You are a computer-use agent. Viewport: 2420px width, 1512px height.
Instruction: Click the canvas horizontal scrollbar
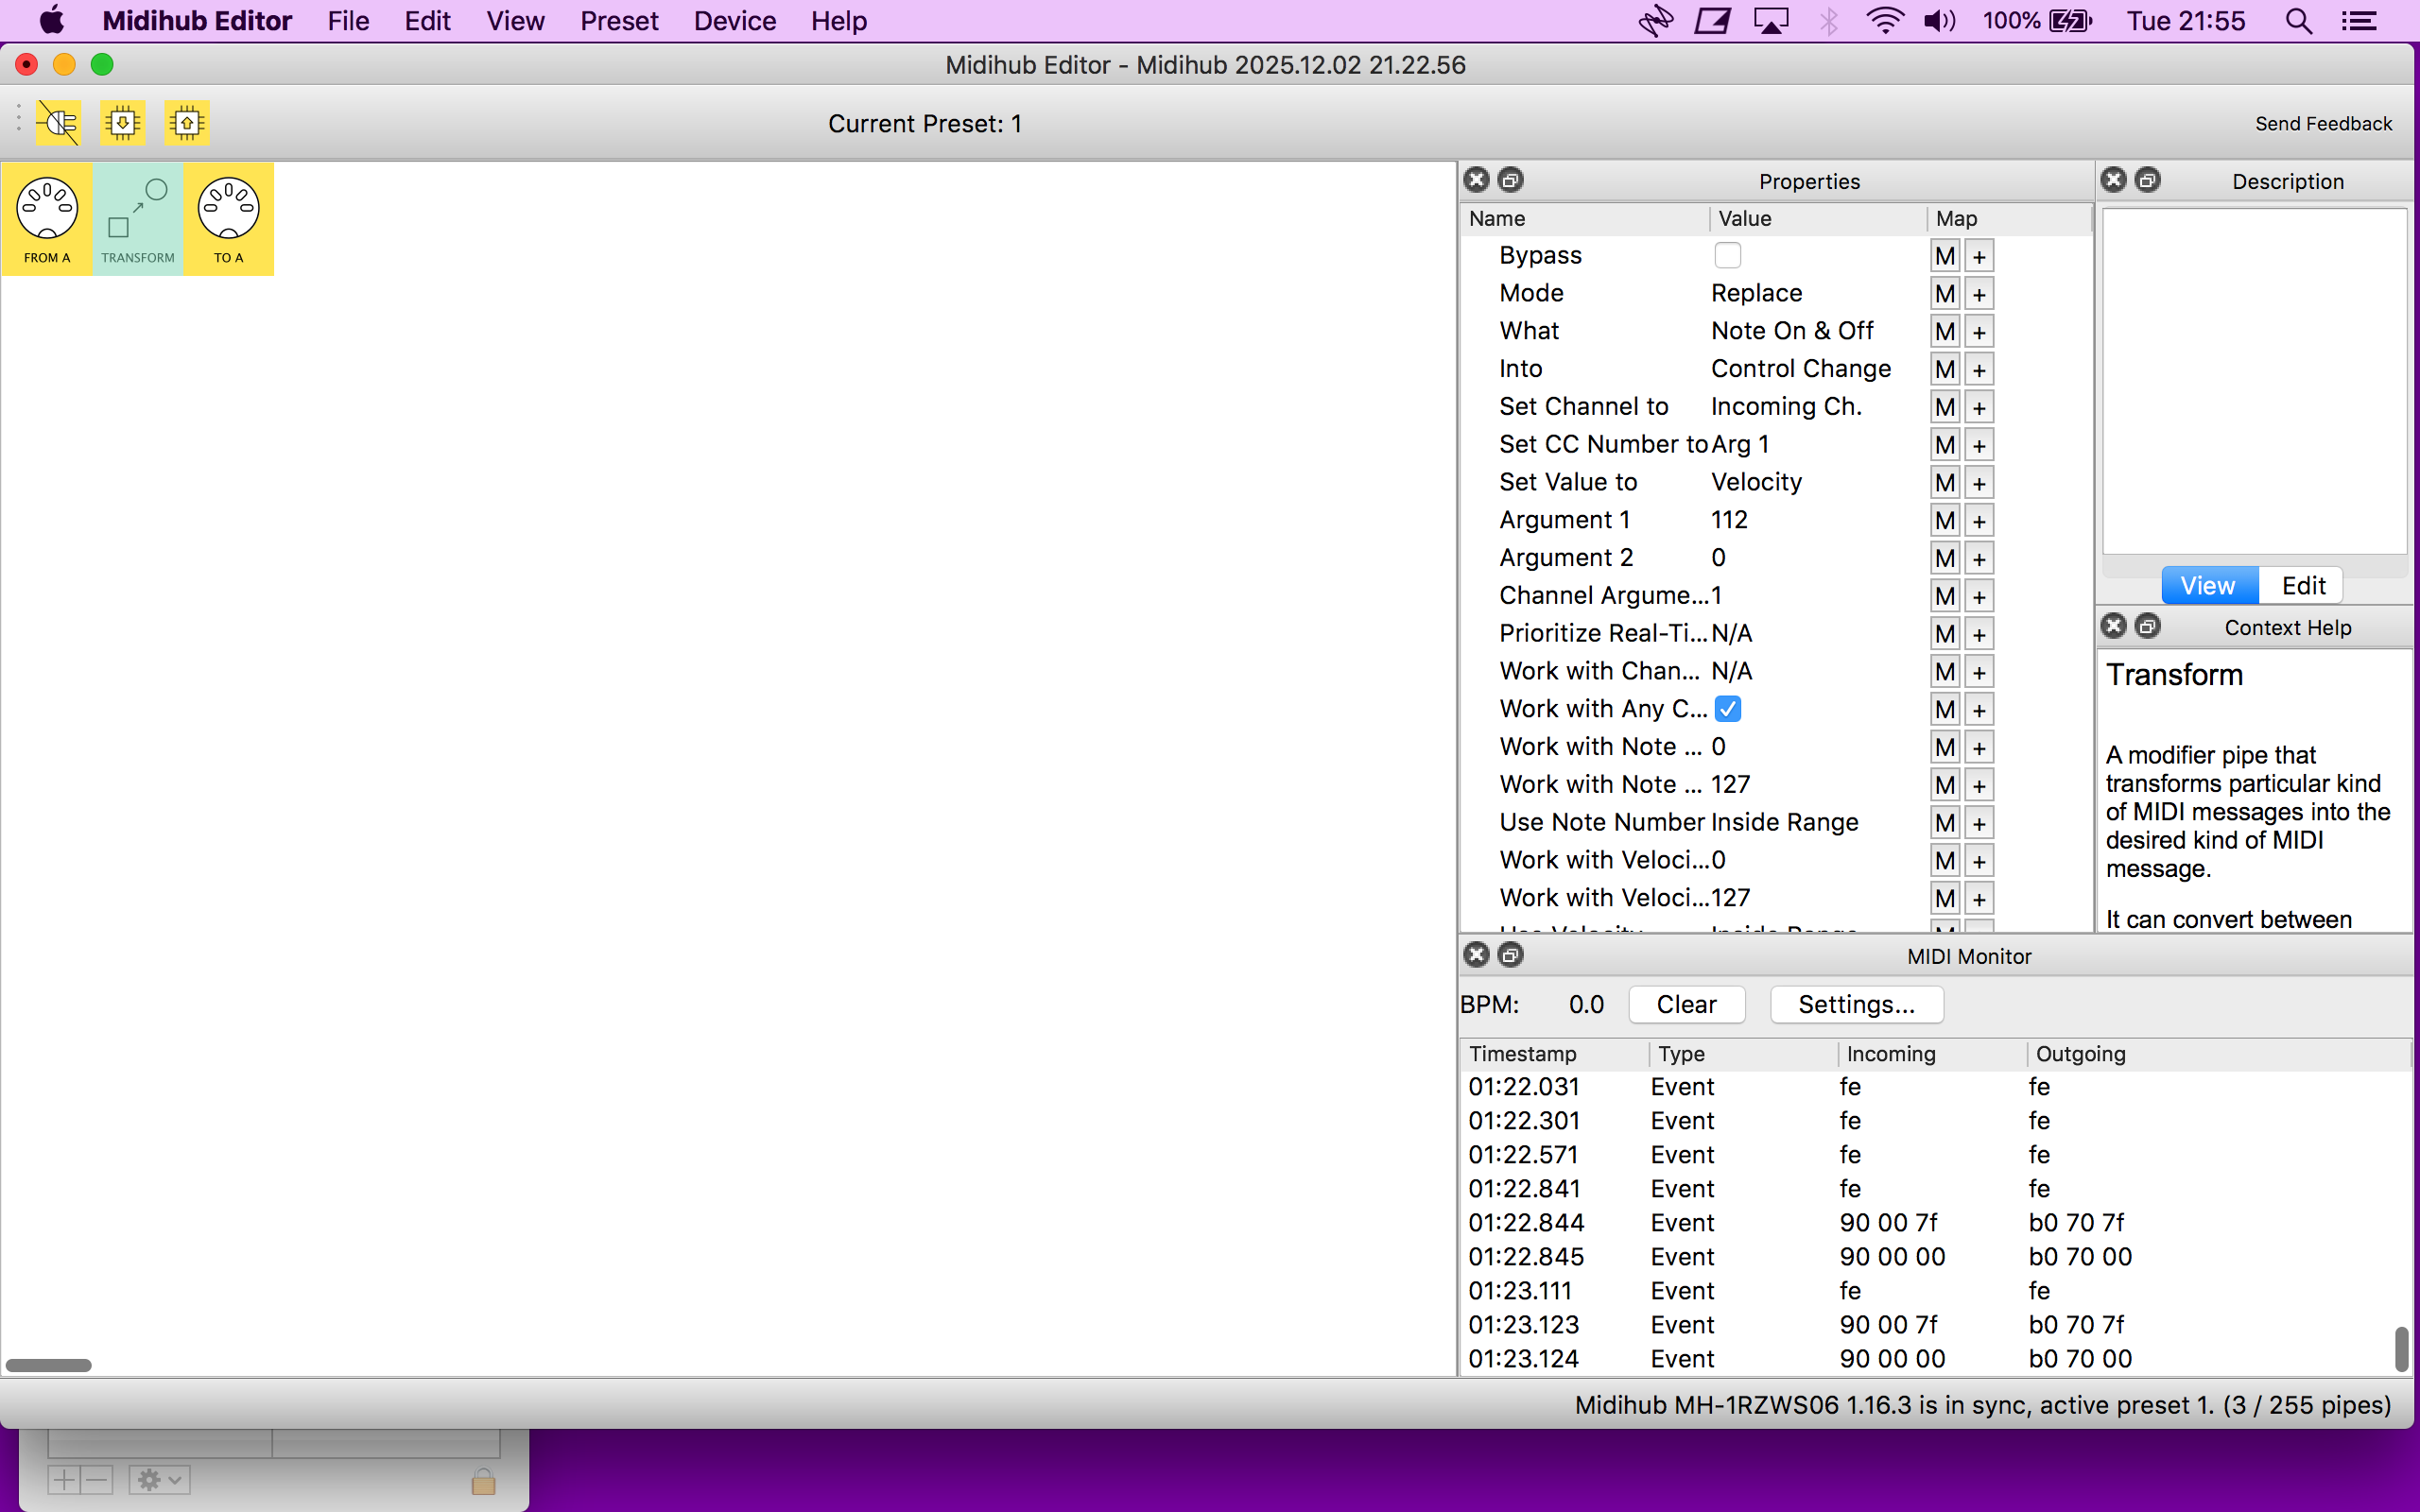(x=49, y=1365)
